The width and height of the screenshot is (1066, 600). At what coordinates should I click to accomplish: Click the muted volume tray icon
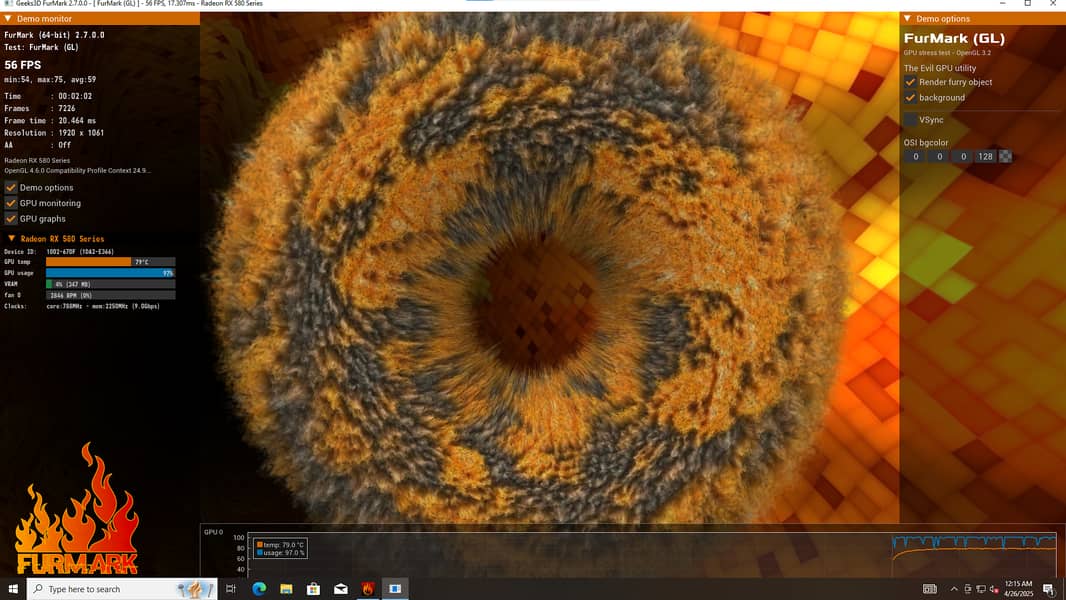994,589
